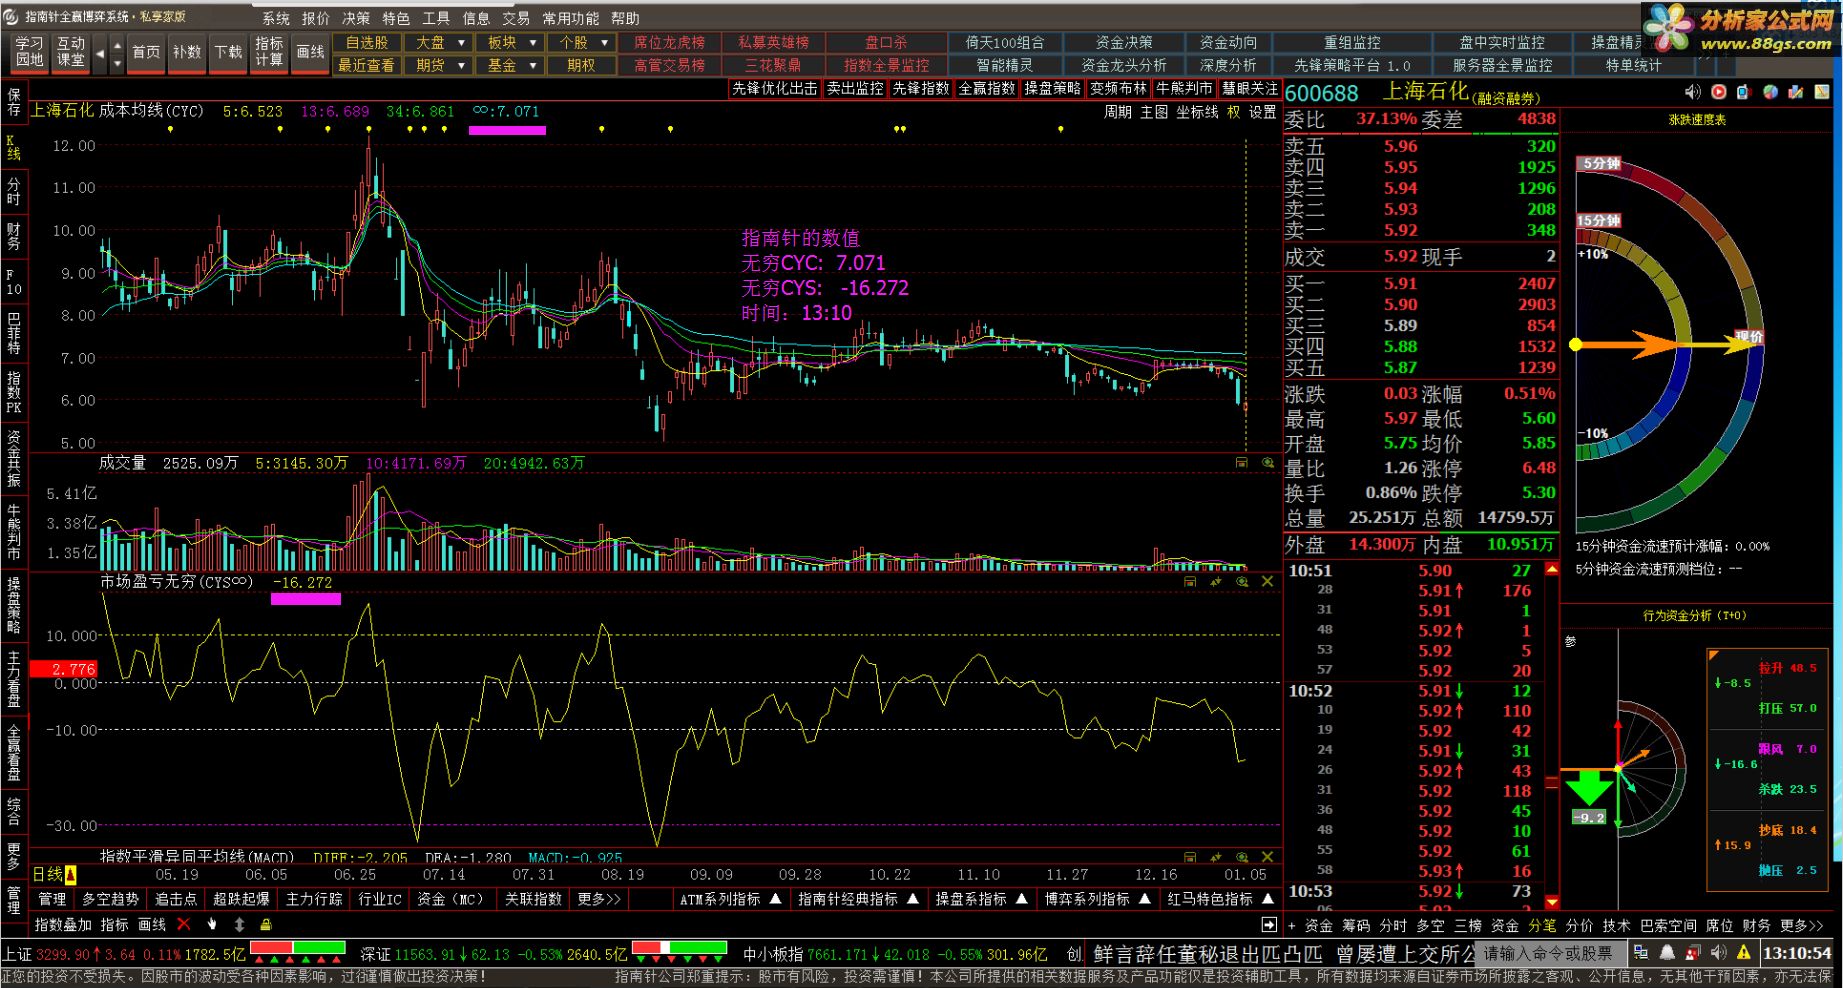1843x988 pixels.
Task: Click the speaker icon in bottom tray
Action: pos(1718,952)
